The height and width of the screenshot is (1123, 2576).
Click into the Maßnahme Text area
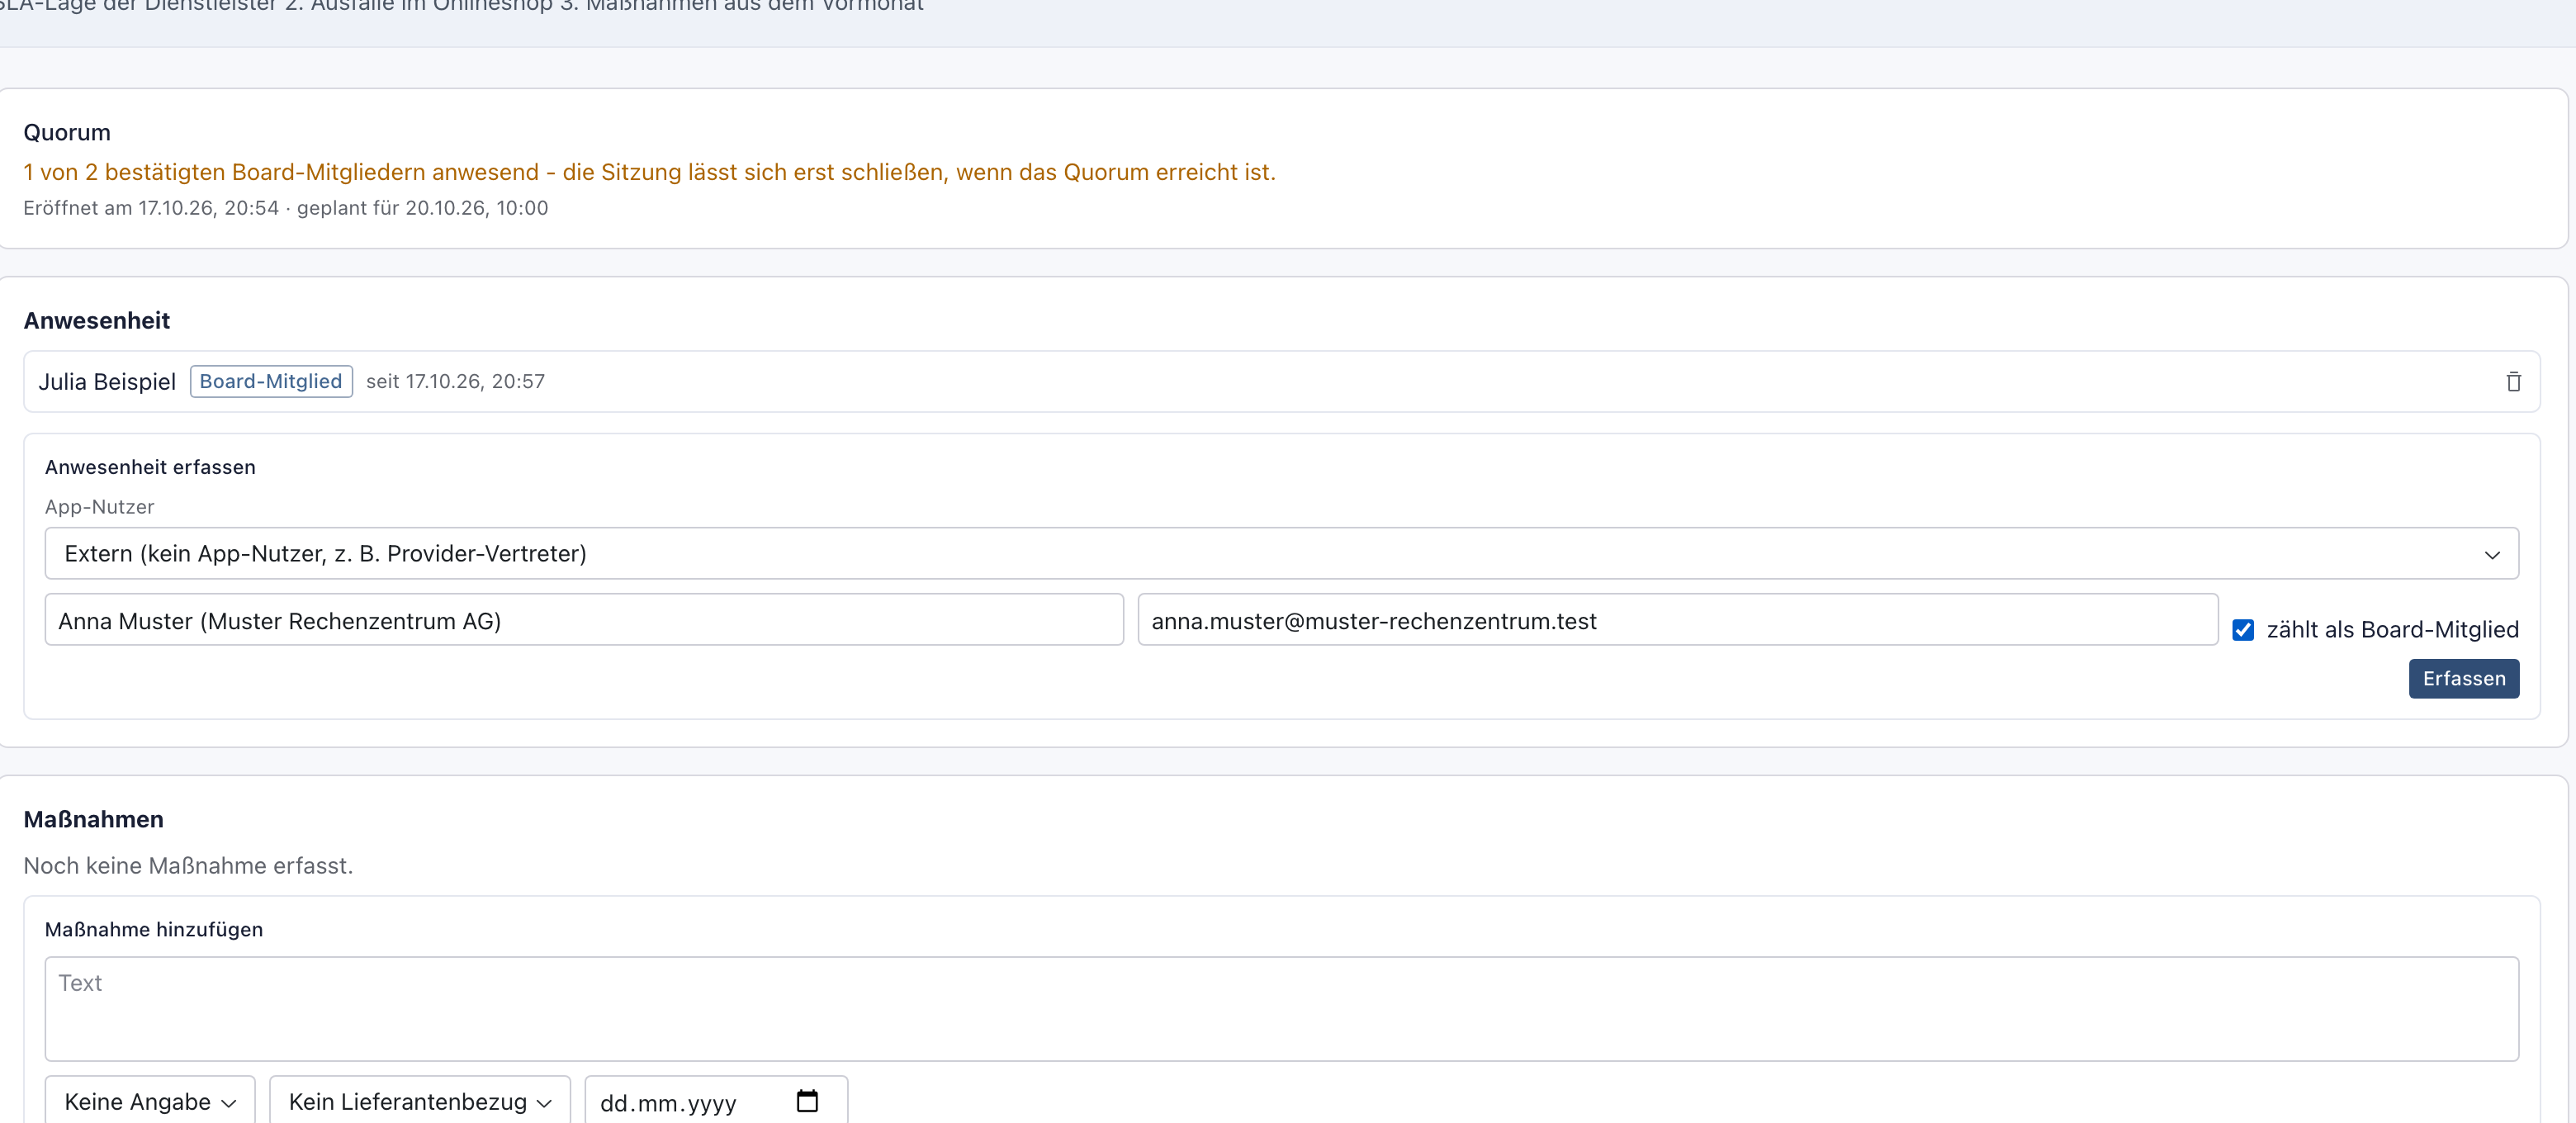[x=1281, y=1008]
